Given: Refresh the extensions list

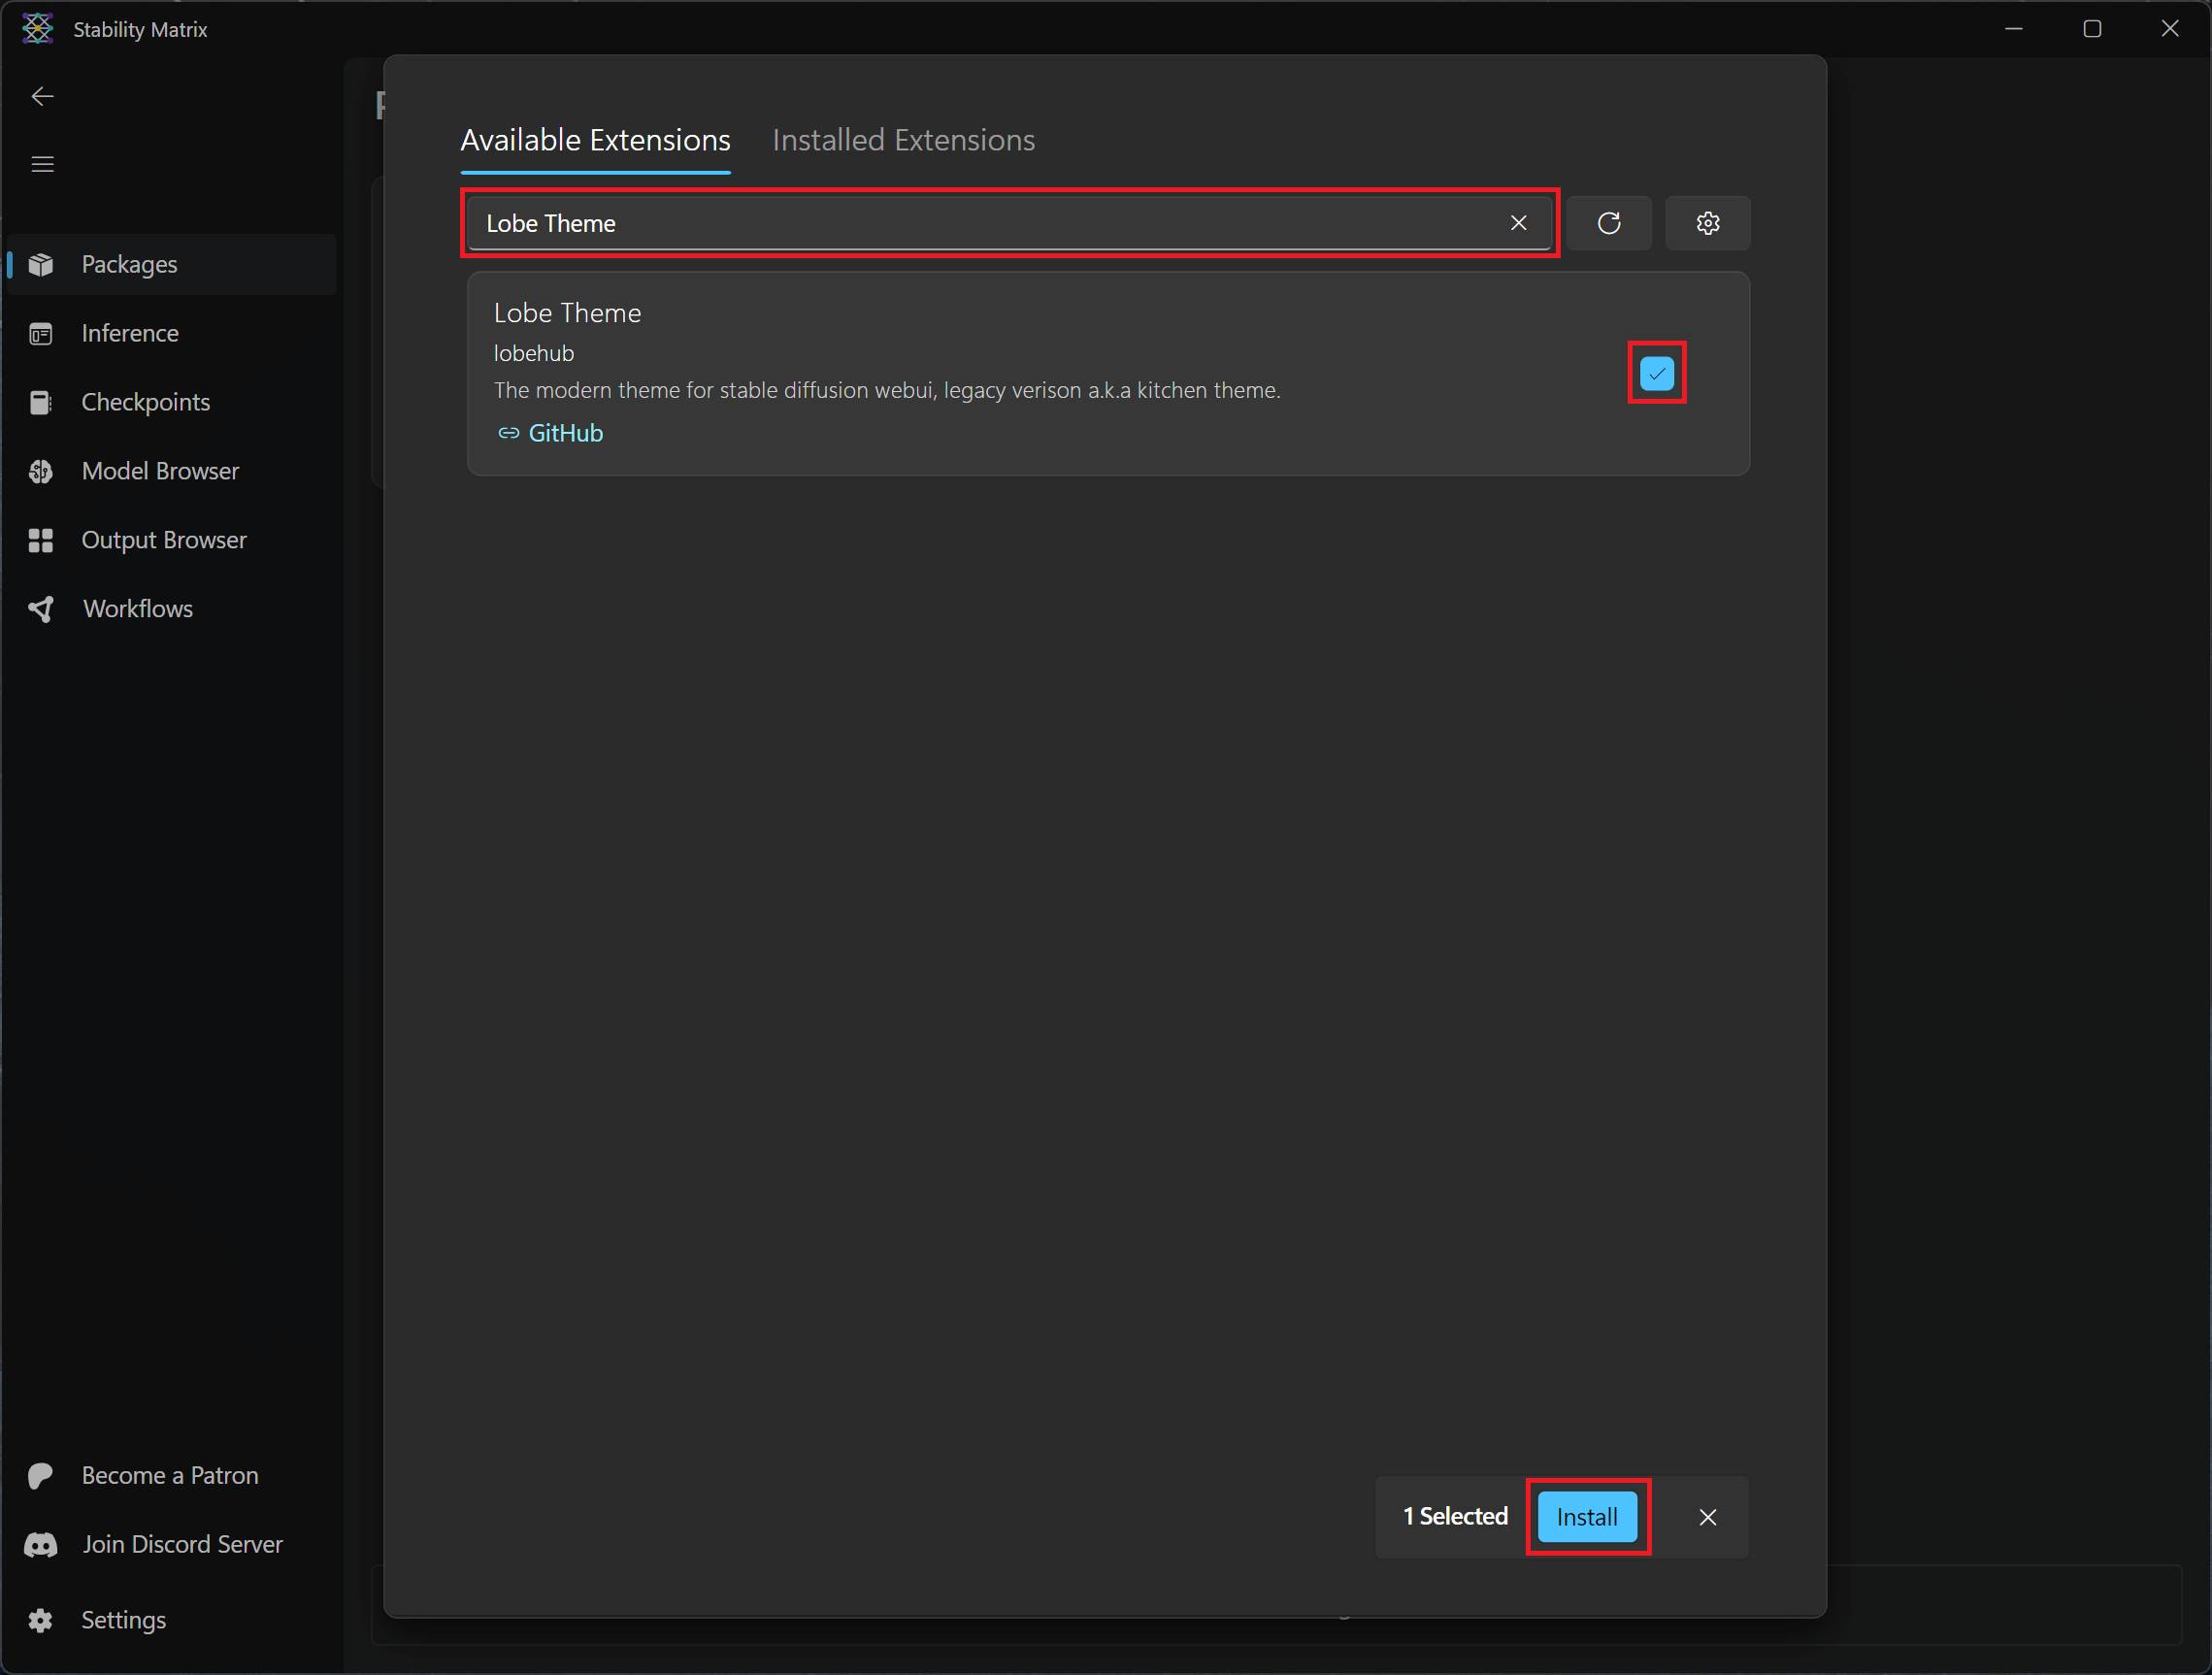Looking at the screenshot, I should pyautogui.click(x=1610, y=223).
